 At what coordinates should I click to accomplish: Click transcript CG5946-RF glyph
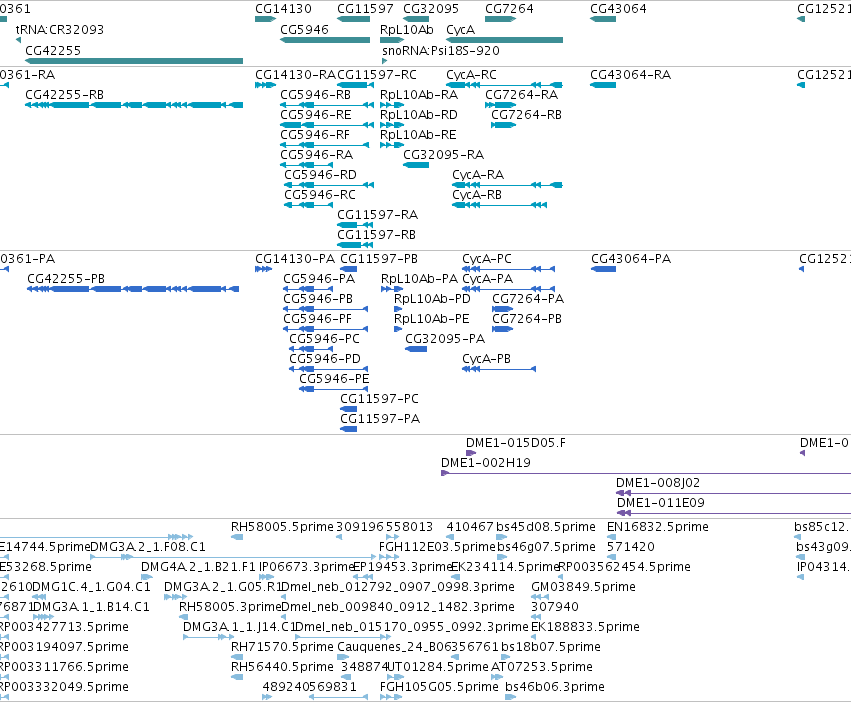[325, 145]
